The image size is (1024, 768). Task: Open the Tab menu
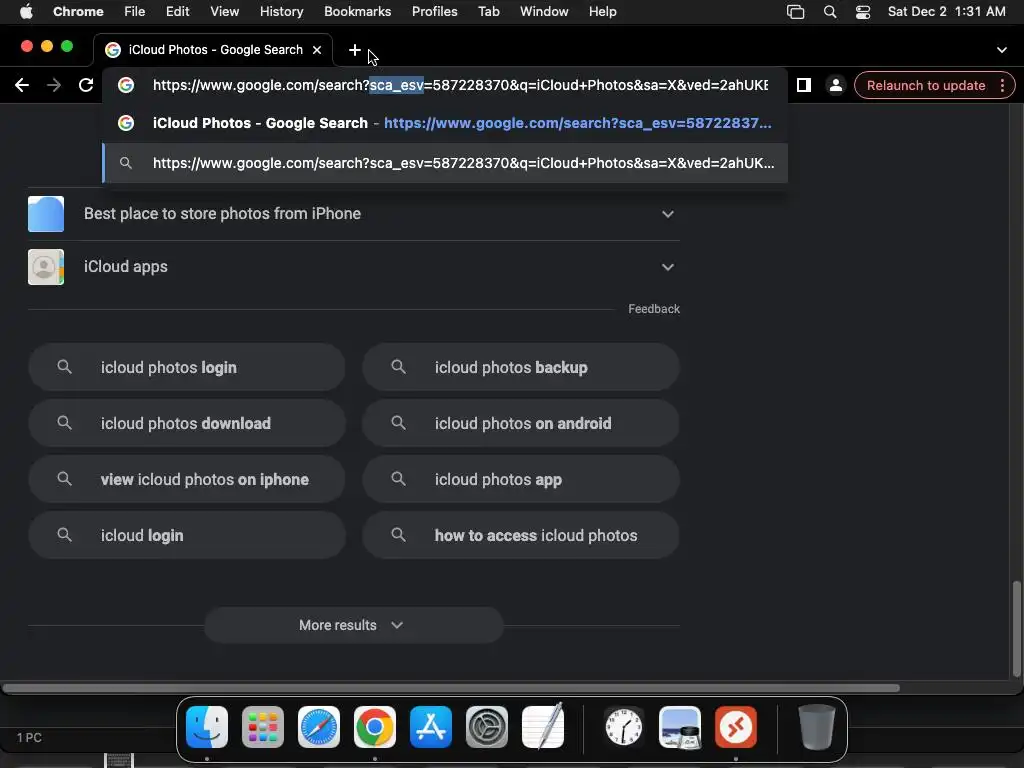[x=488, y=11]
